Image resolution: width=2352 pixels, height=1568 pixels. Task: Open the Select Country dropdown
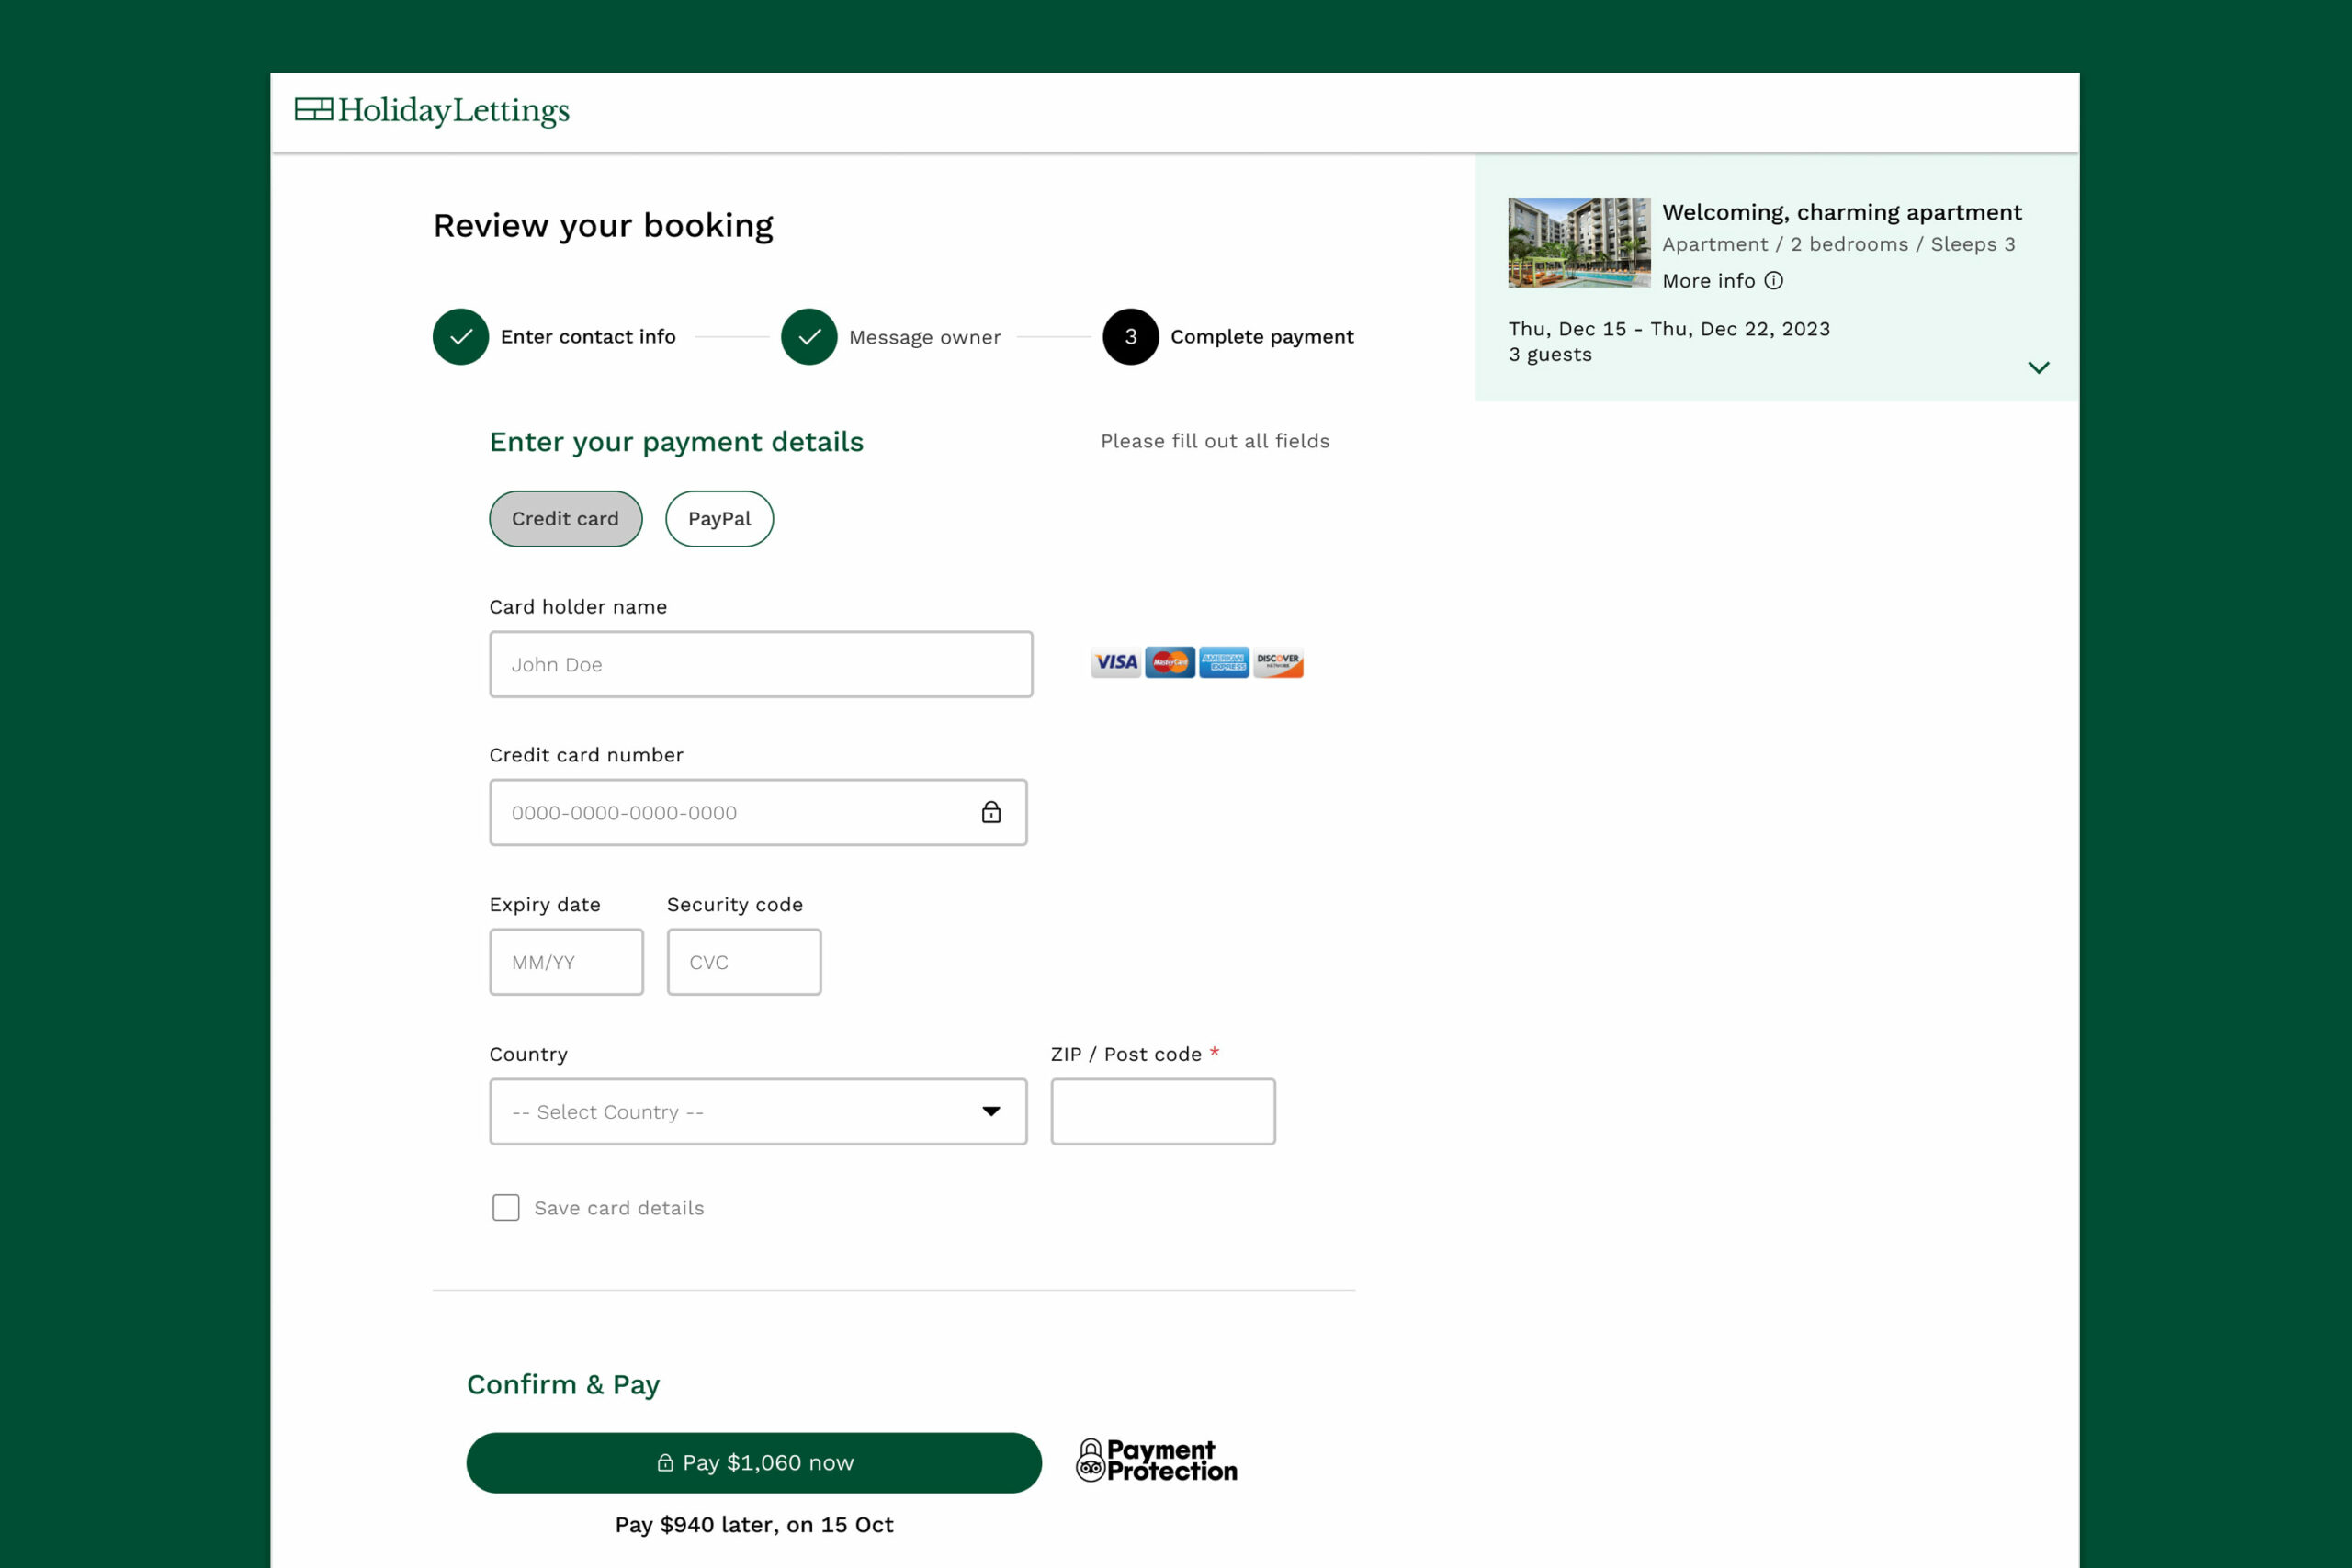(x=758, y=1111)
